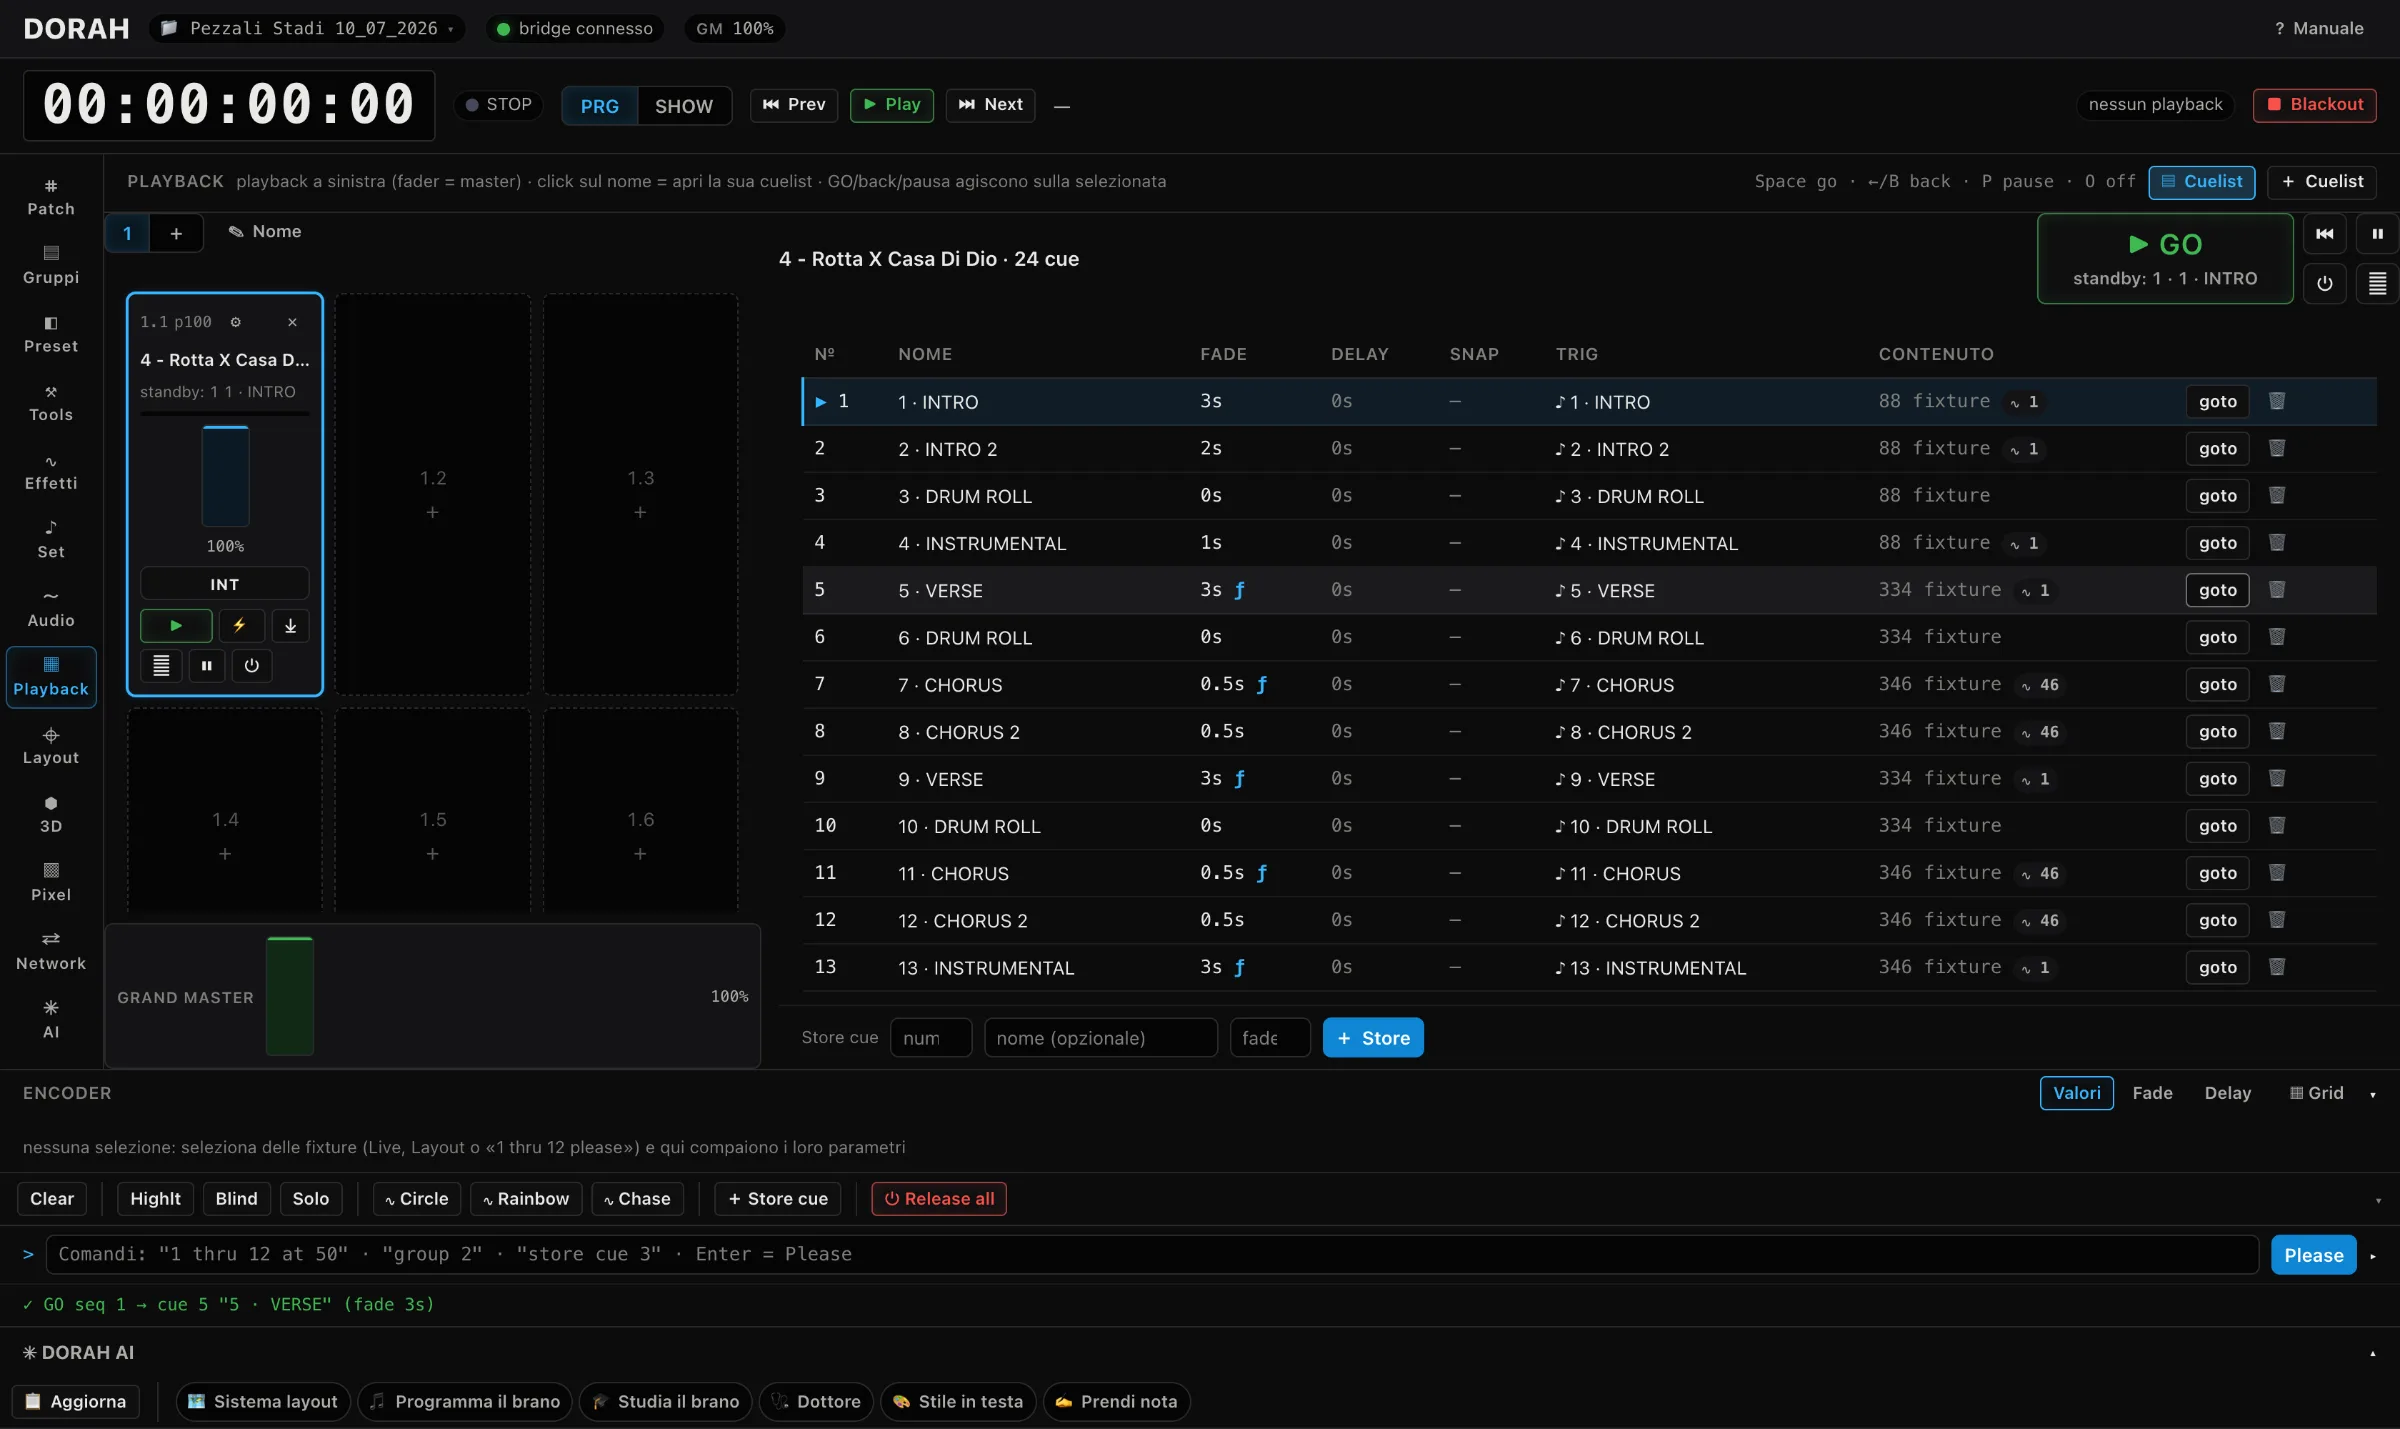Open the Gruppi section in sidebar

pyautogui.click(x=51, y=265)
